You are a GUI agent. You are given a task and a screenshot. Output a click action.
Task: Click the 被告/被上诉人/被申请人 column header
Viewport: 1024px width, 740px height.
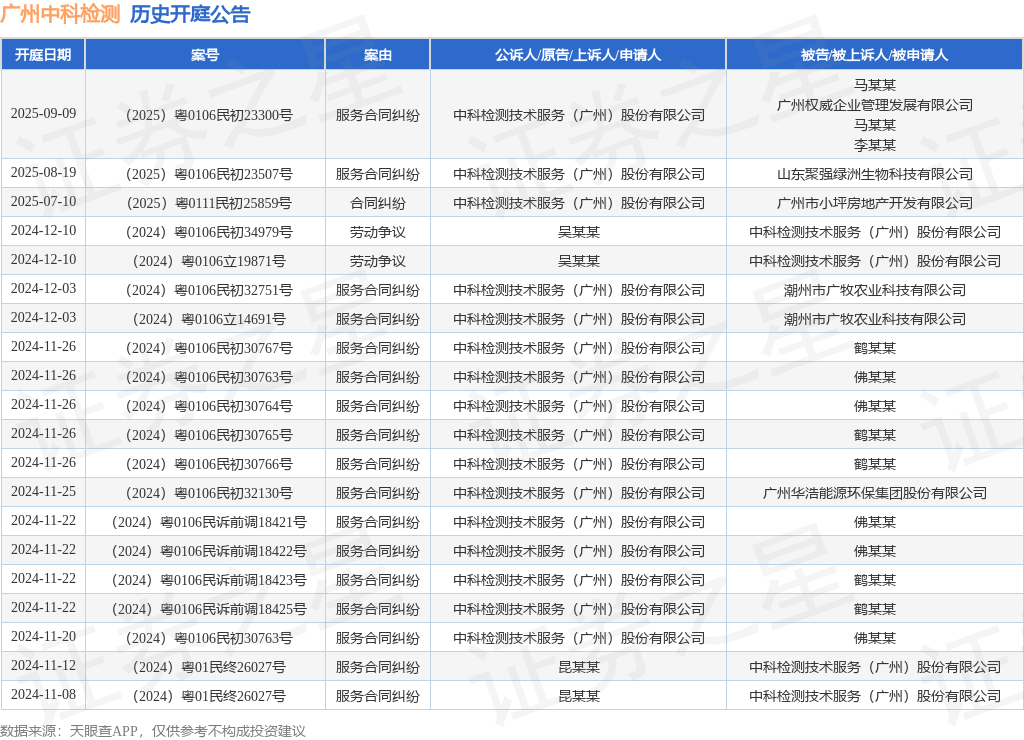[874, 55]
